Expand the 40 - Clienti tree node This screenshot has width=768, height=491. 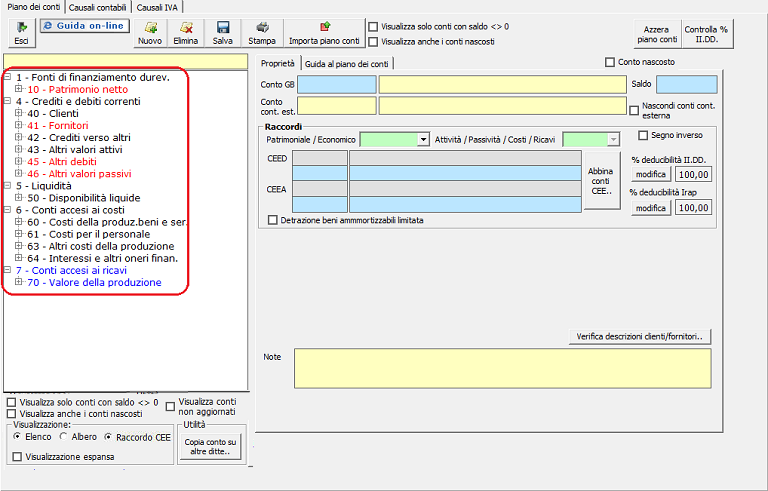tap(19, 114)
